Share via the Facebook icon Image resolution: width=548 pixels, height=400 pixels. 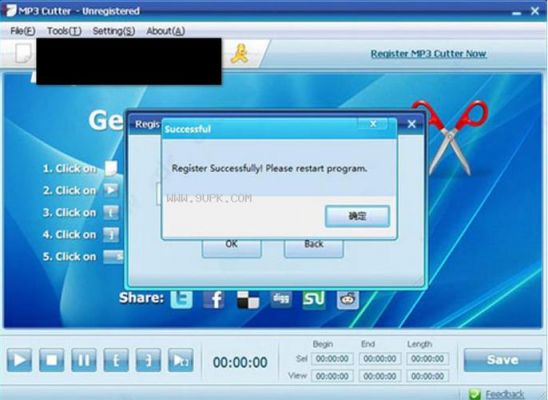[x=214, y=300]
